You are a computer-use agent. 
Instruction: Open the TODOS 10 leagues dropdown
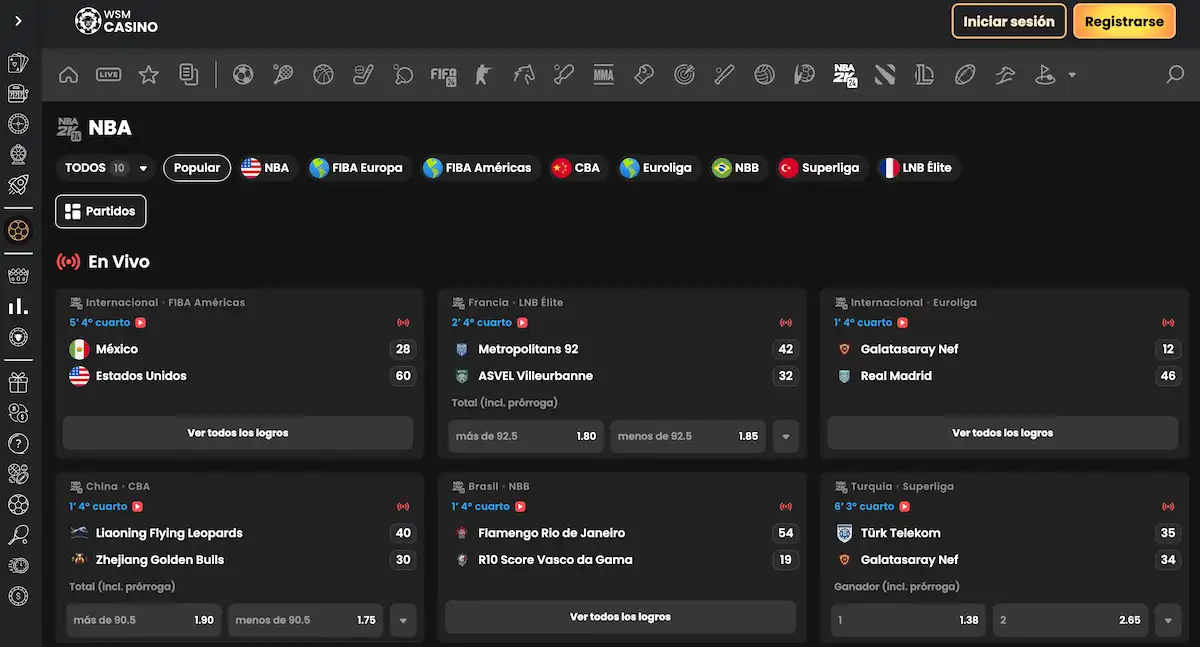point(106,168)
